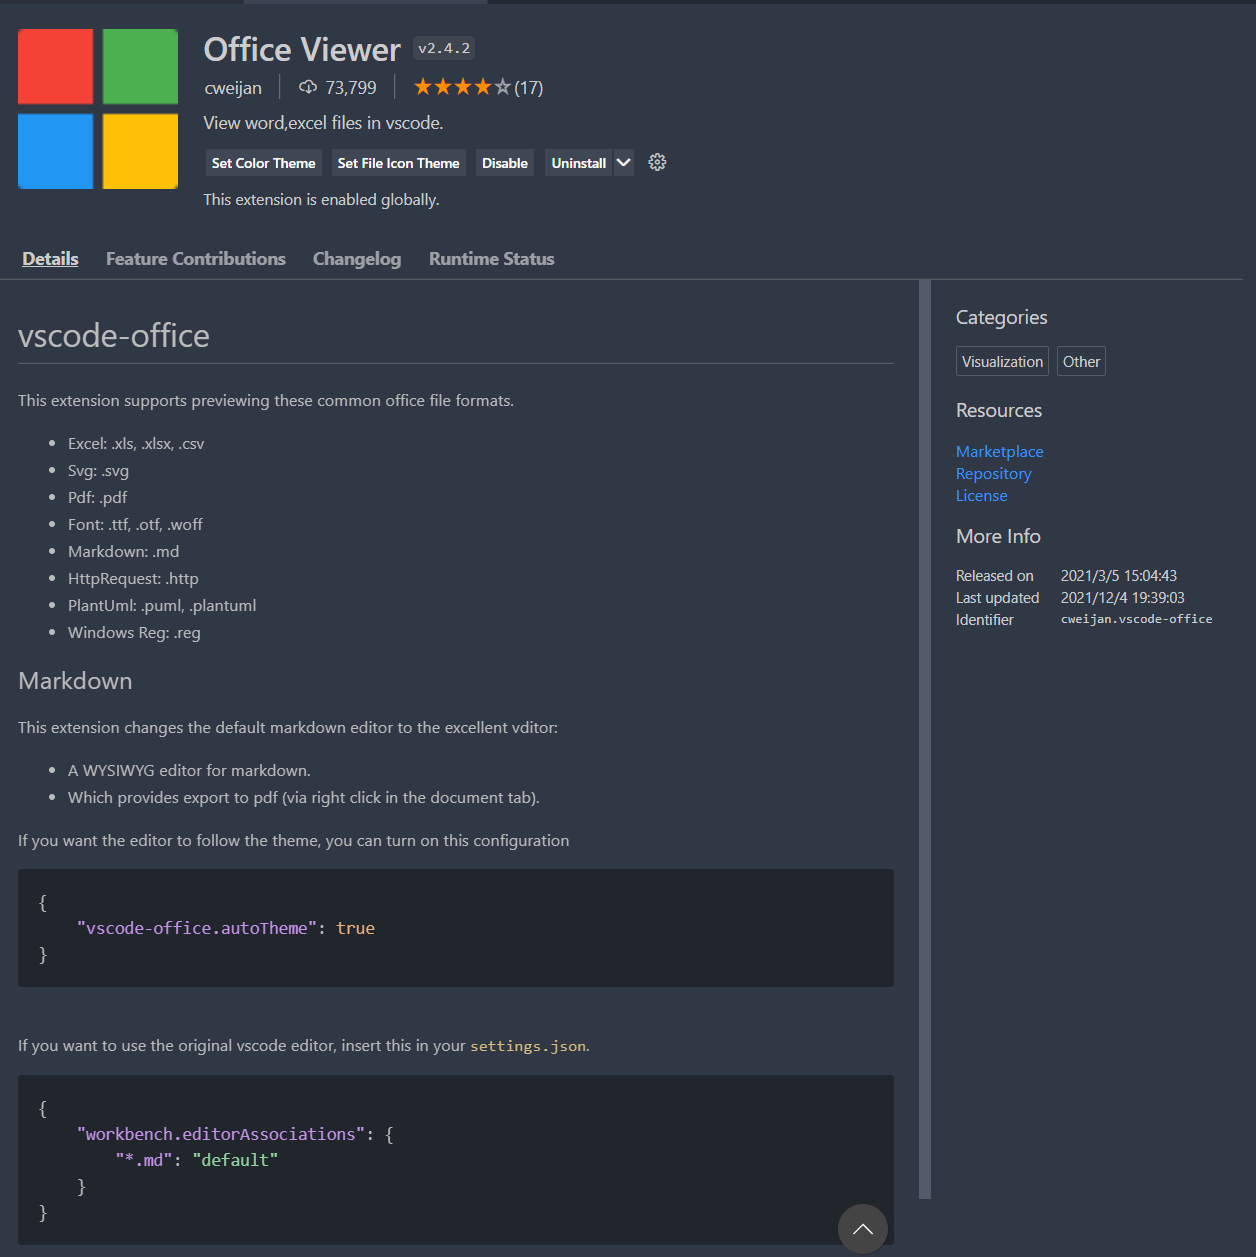Switch to the Feature Contributions tab
The height and width of the screenshot is (1257, 1256).
point(196,259)
